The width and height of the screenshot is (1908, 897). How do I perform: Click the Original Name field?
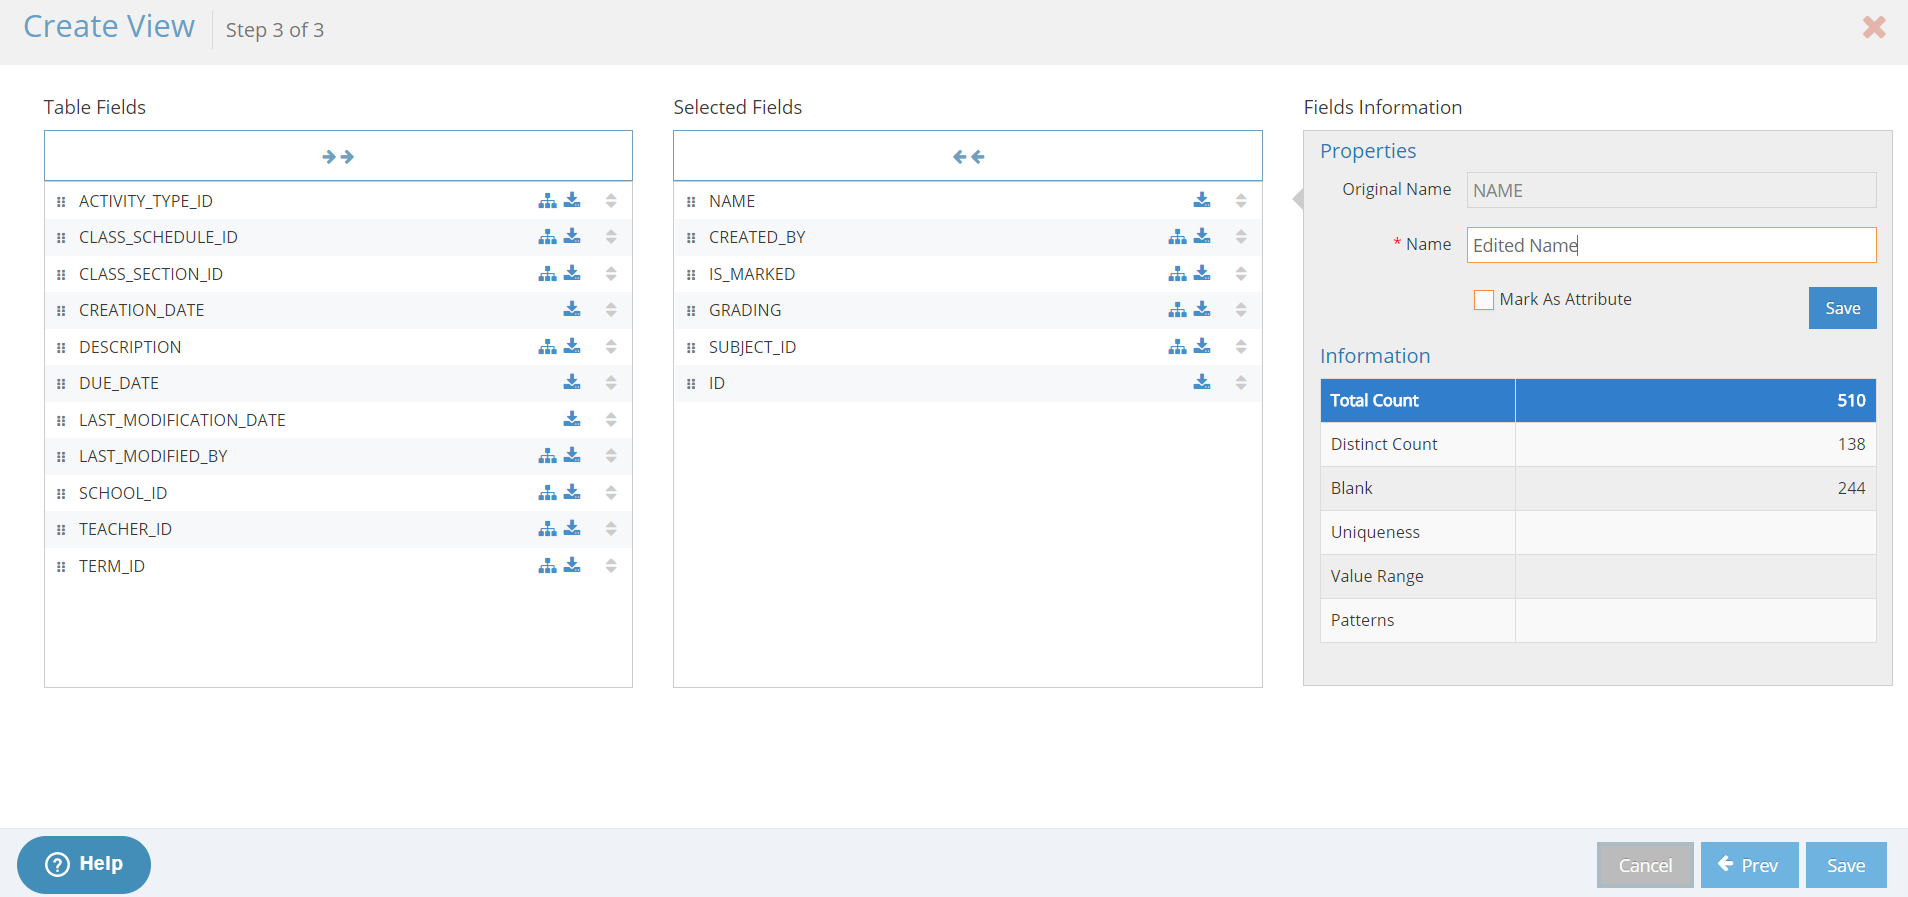coord(1671,190)
